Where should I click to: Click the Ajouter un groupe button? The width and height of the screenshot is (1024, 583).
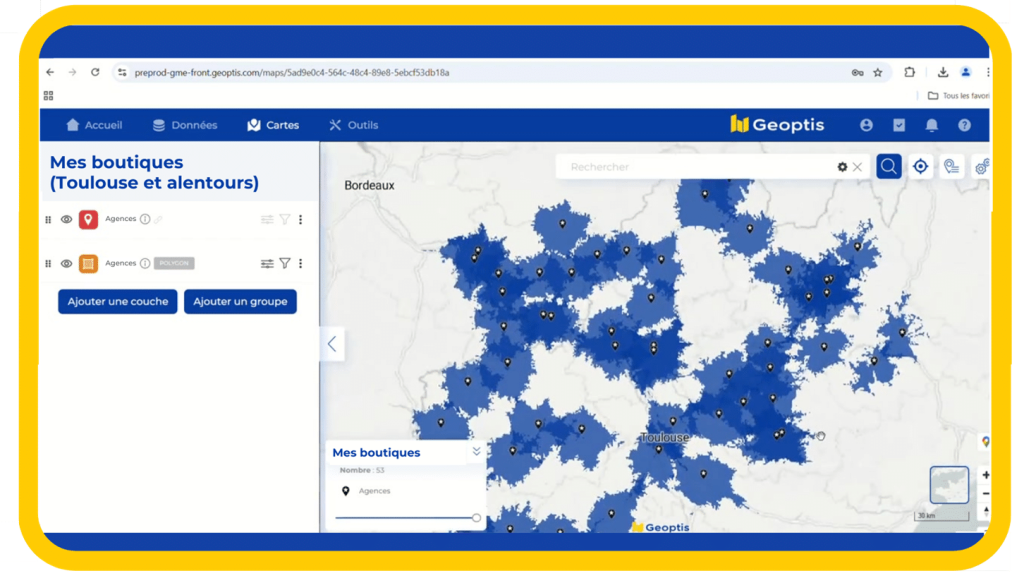coord(240,301)
